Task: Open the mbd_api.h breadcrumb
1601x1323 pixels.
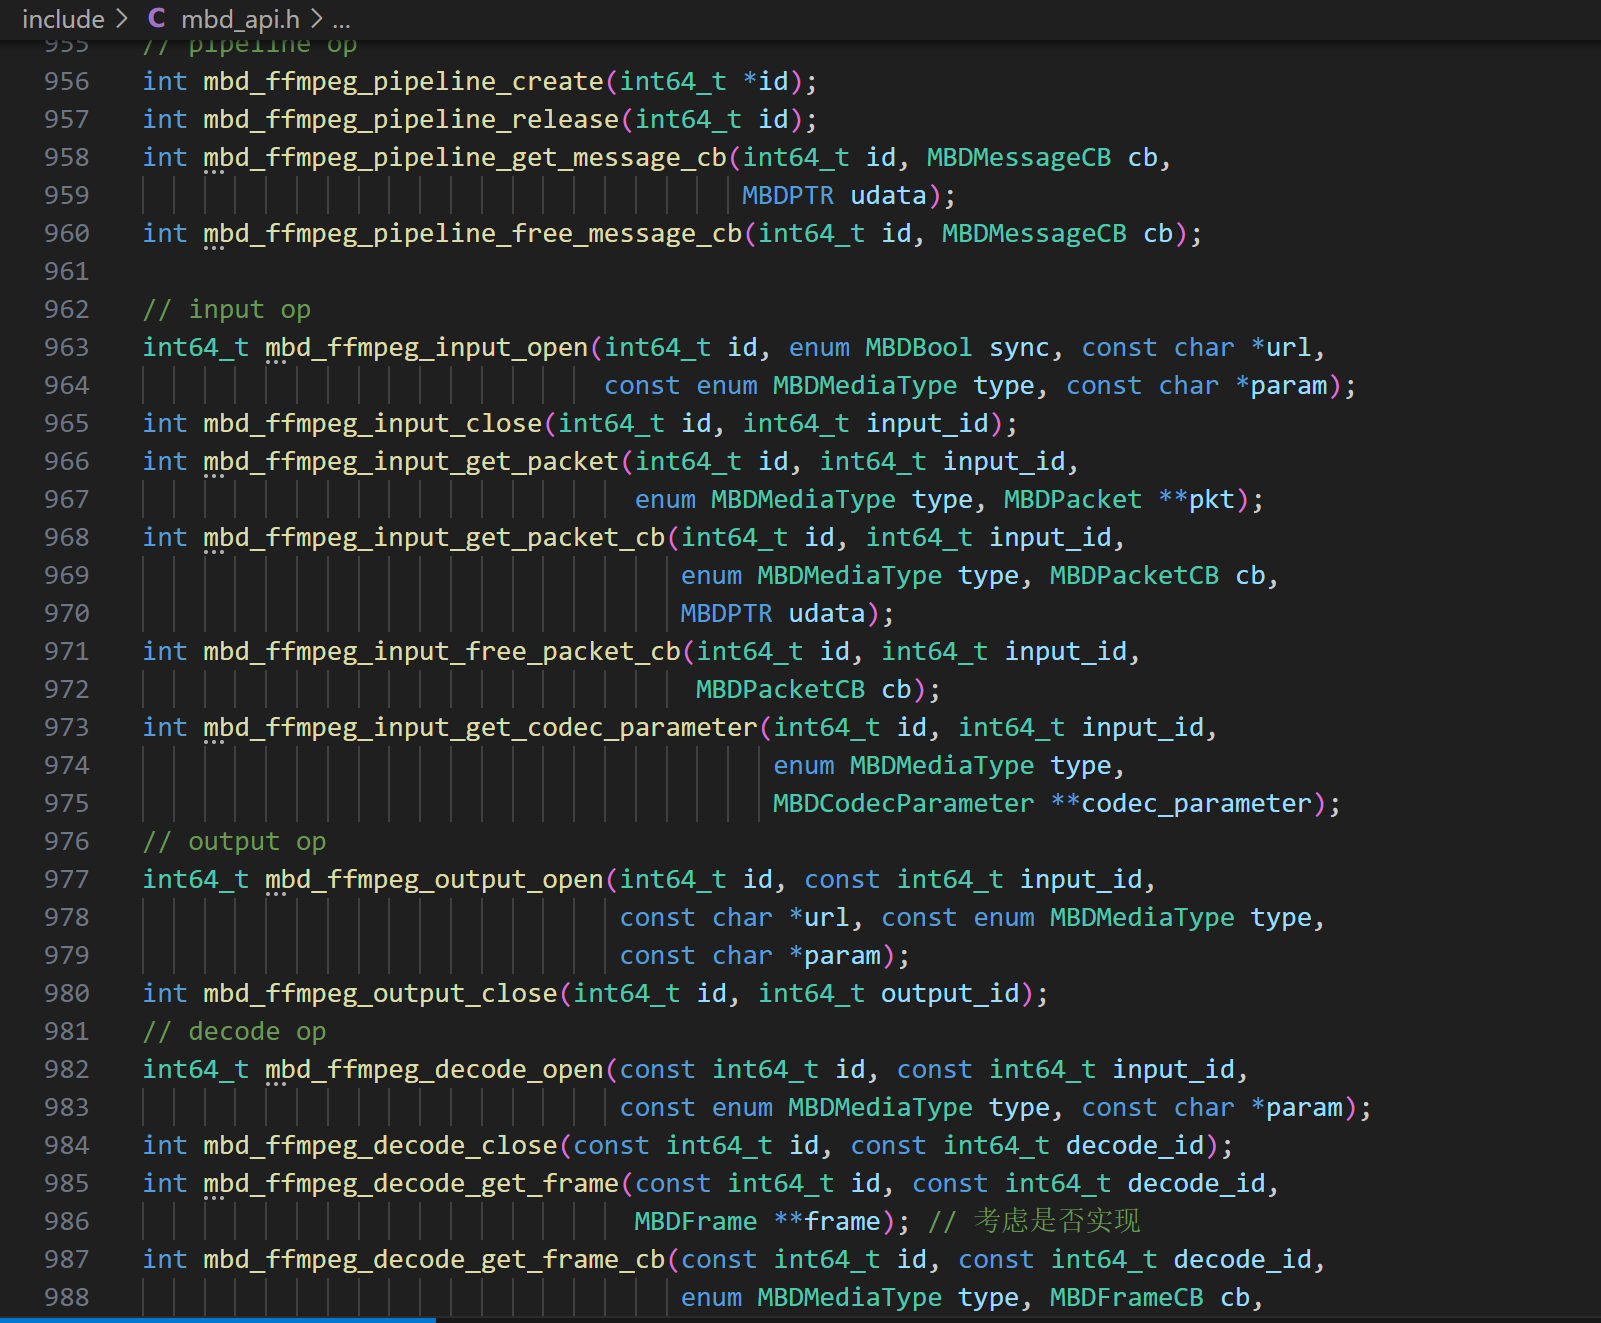Action: (x=240, y=19)
